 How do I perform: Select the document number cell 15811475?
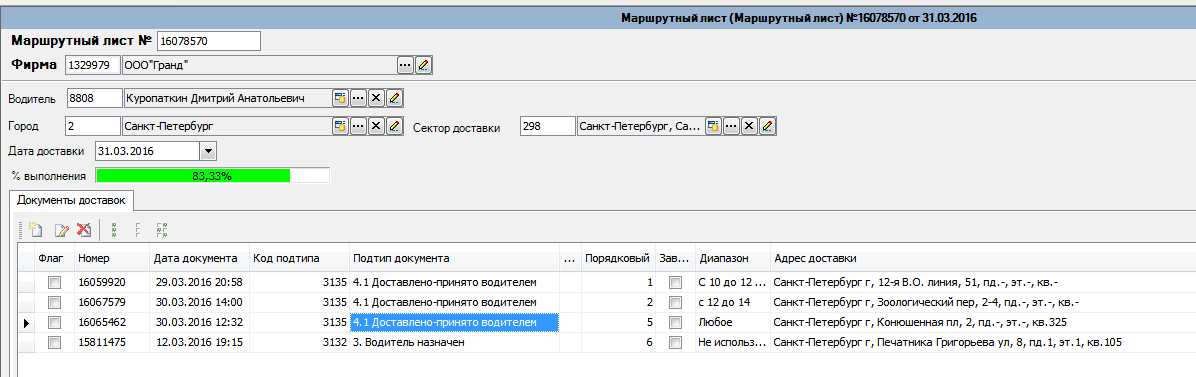click(111, 343)
